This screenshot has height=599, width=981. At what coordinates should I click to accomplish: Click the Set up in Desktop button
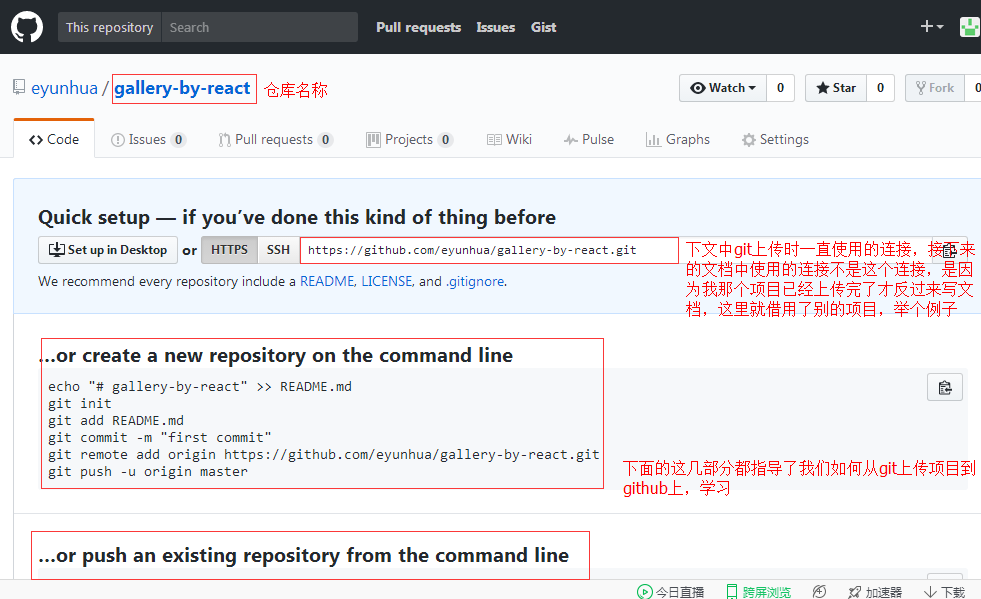coord(108,250)
